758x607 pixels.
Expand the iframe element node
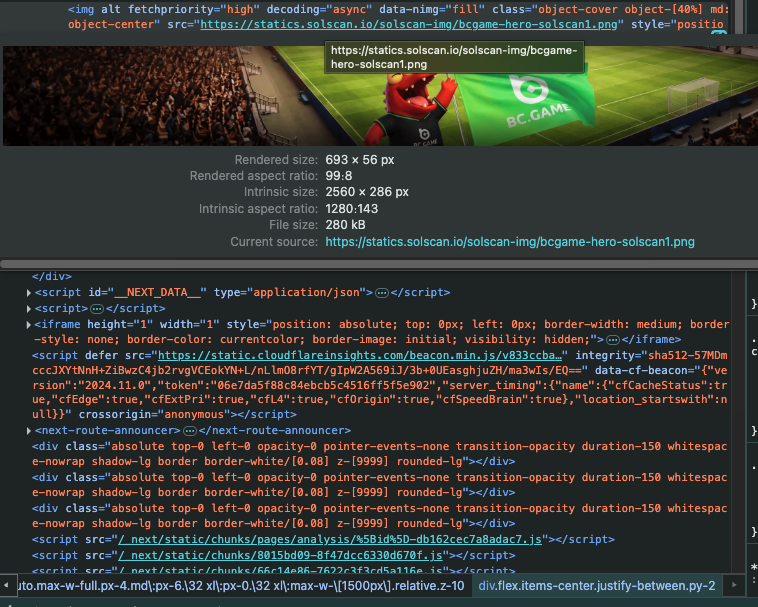(29, 325)
